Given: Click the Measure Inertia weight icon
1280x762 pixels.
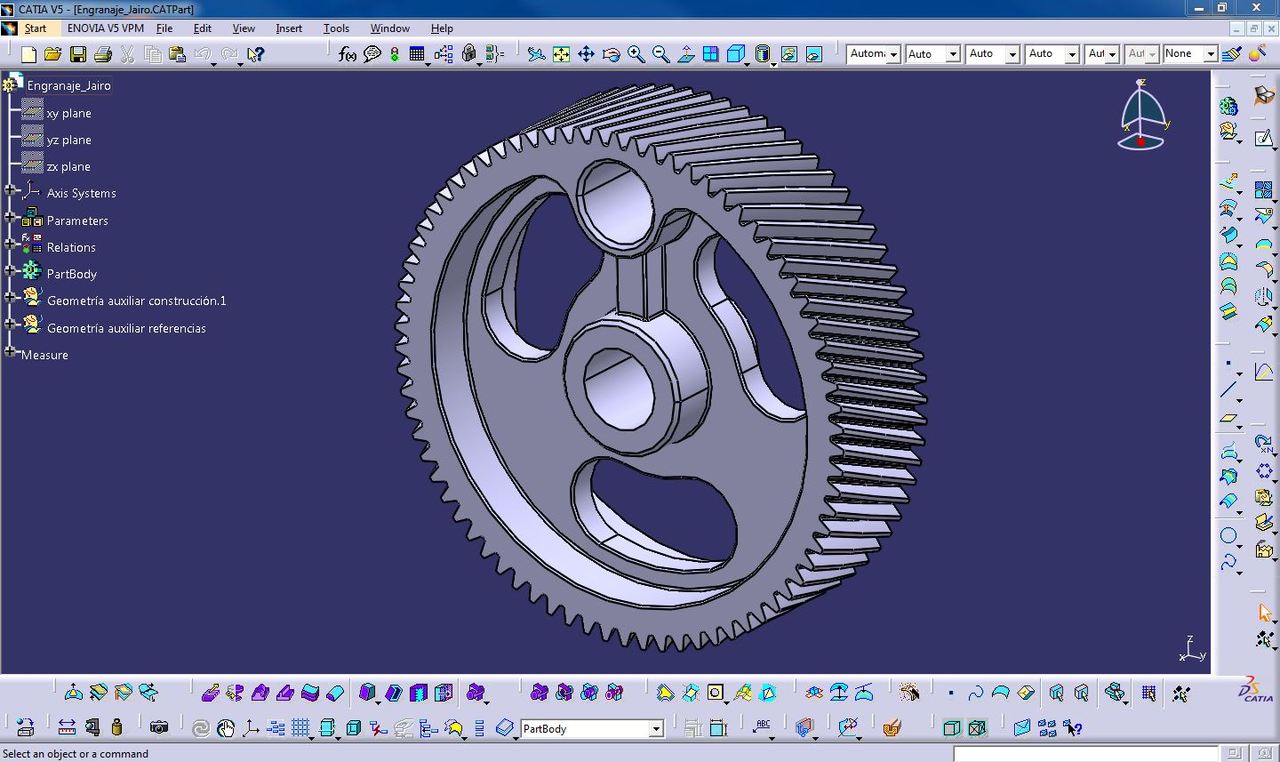Looking at the screenshot, I should [117, 727].
